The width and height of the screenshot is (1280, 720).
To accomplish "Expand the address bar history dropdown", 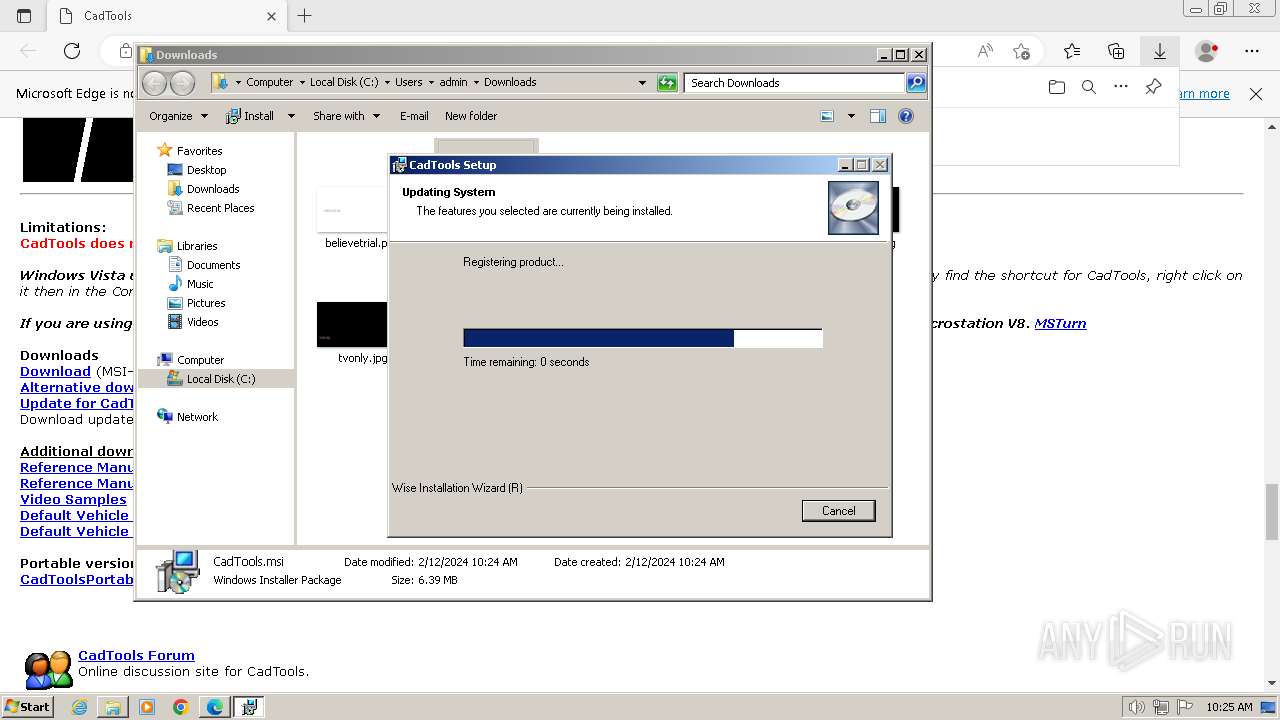I will 642,83.
